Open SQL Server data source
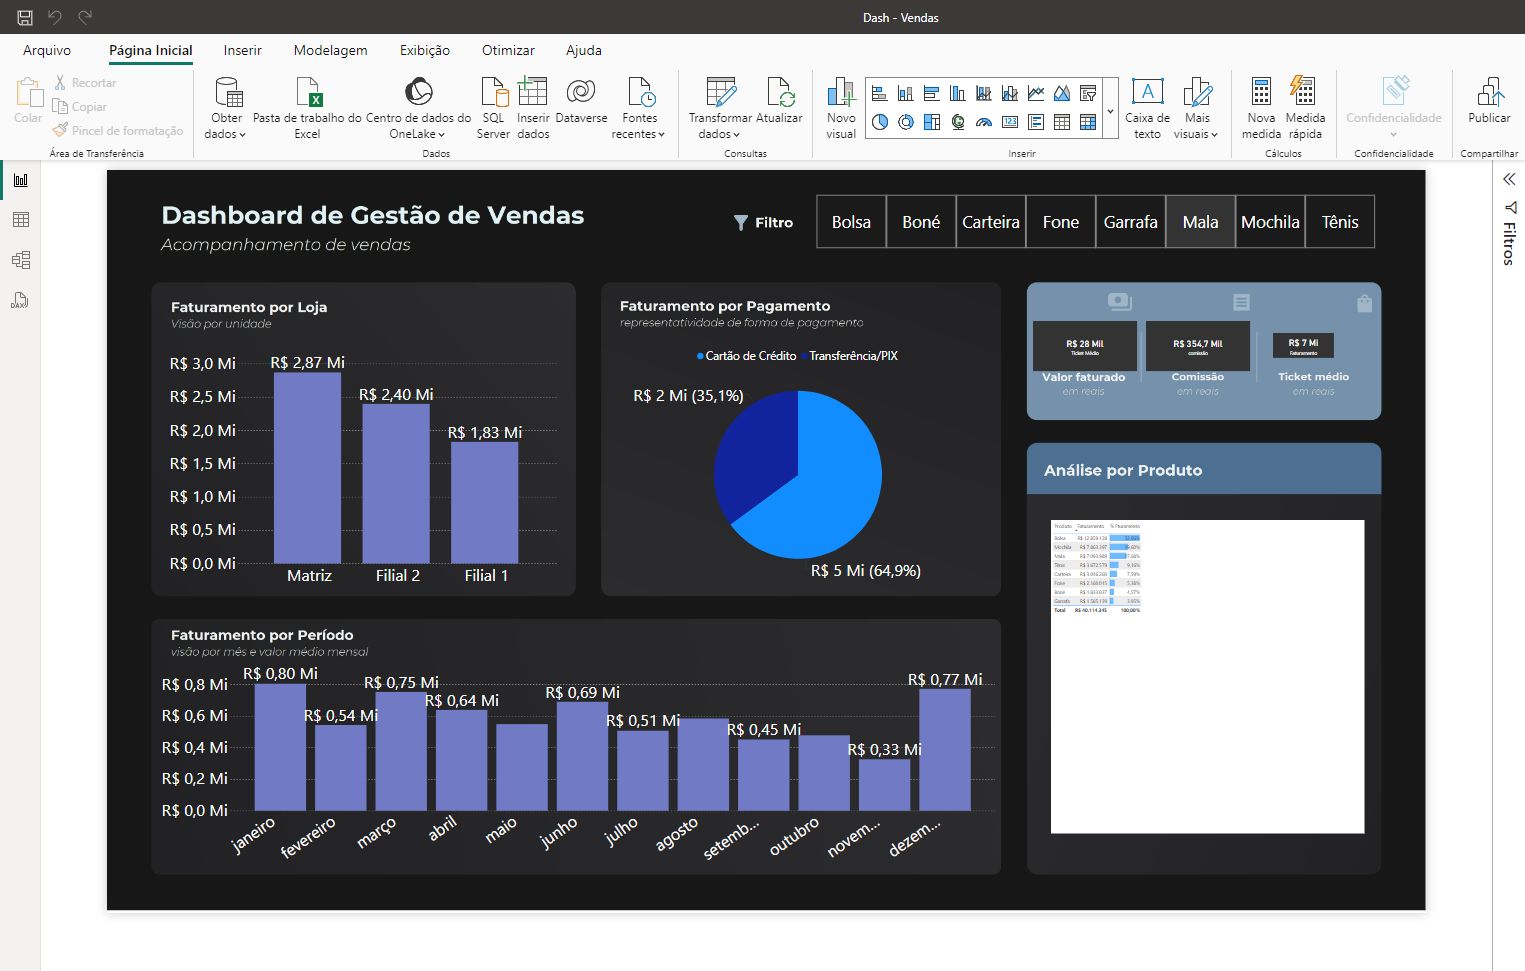The image size is (1525, 971). coord(493,93)
